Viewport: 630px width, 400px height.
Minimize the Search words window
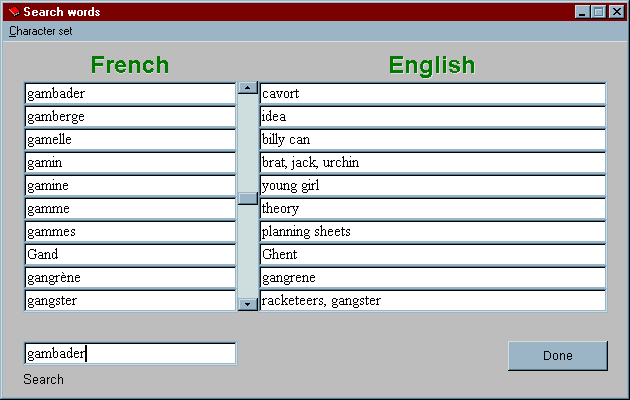click(583, 12)
